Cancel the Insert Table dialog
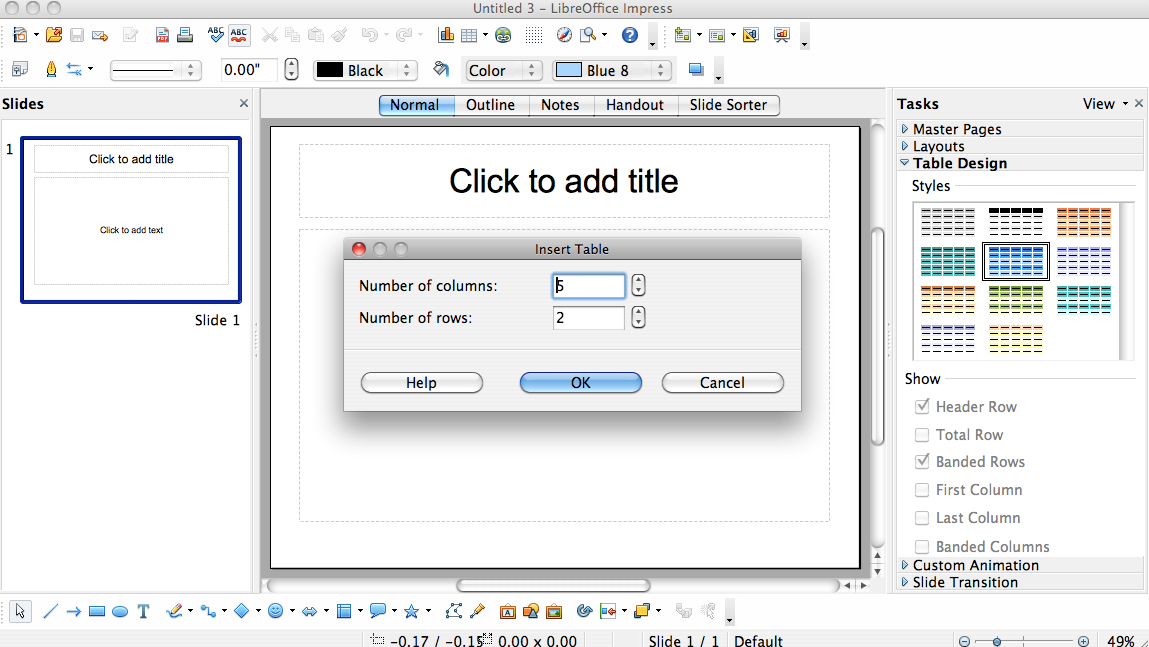Image resolution: width=1149 pixels, height=647 pixels. [722, 382]
